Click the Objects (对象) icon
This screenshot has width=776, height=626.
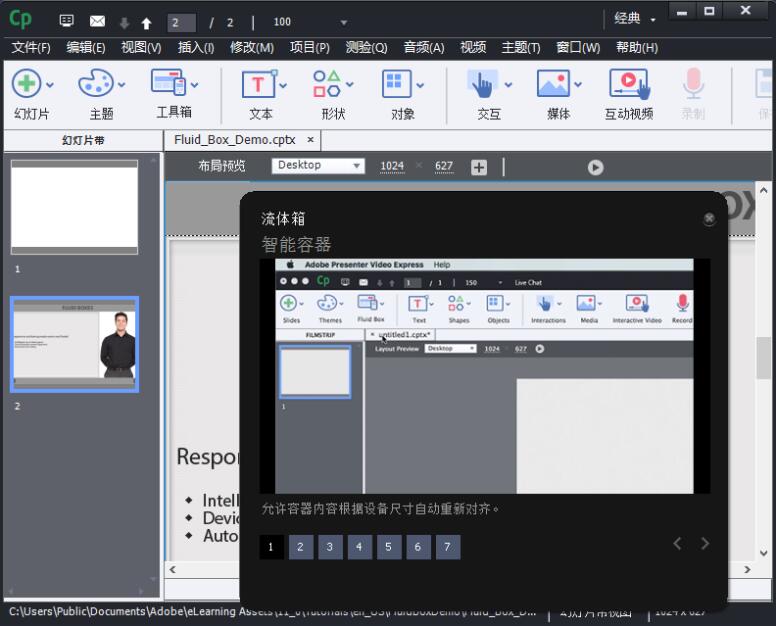coord(397,84)
